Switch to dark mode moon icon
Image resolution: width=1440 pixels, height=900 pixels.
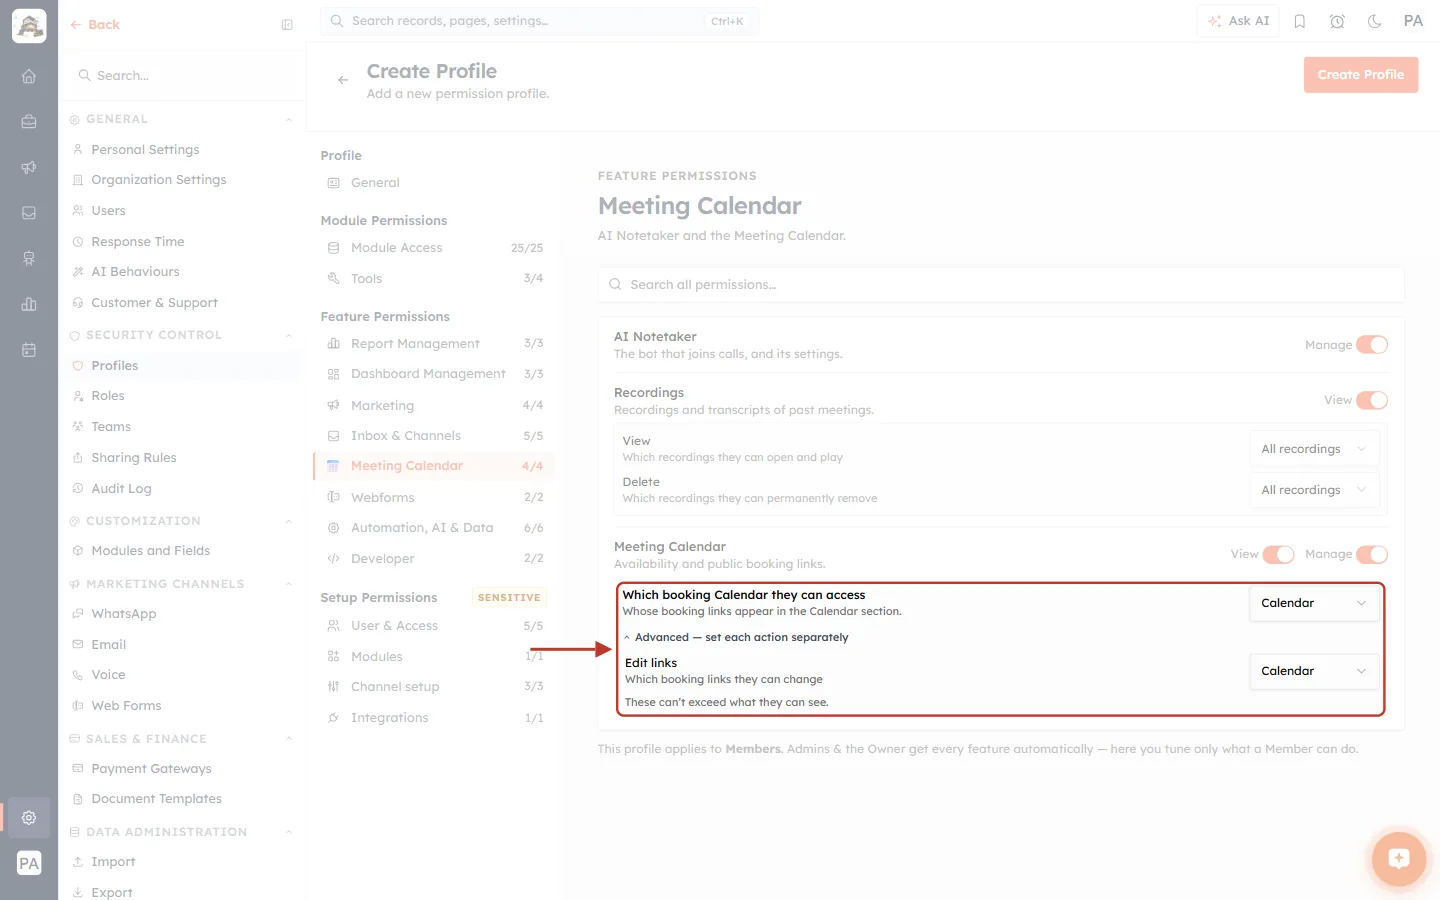[1375, 21]
